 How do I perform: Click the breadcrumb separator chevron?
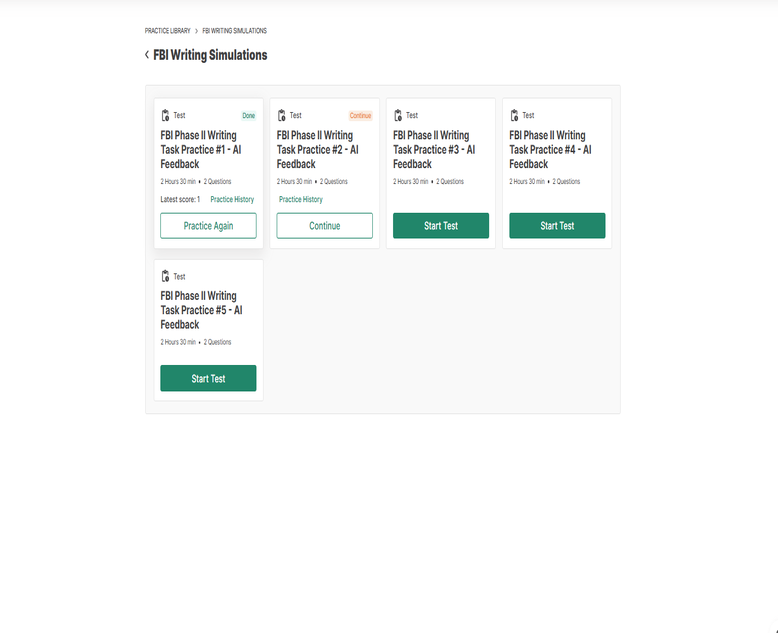pyautogui.click(x=196, y=31)
